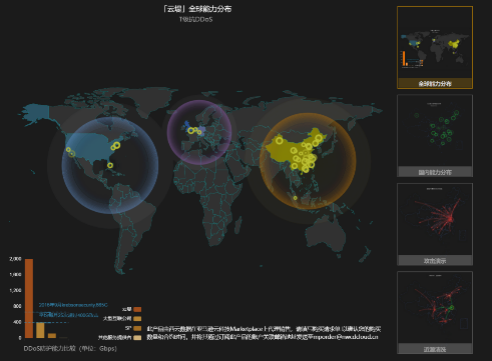Click the small yellow marker near Singapore
This screenshot has height=361, width=492.
[x=295, y=198]
